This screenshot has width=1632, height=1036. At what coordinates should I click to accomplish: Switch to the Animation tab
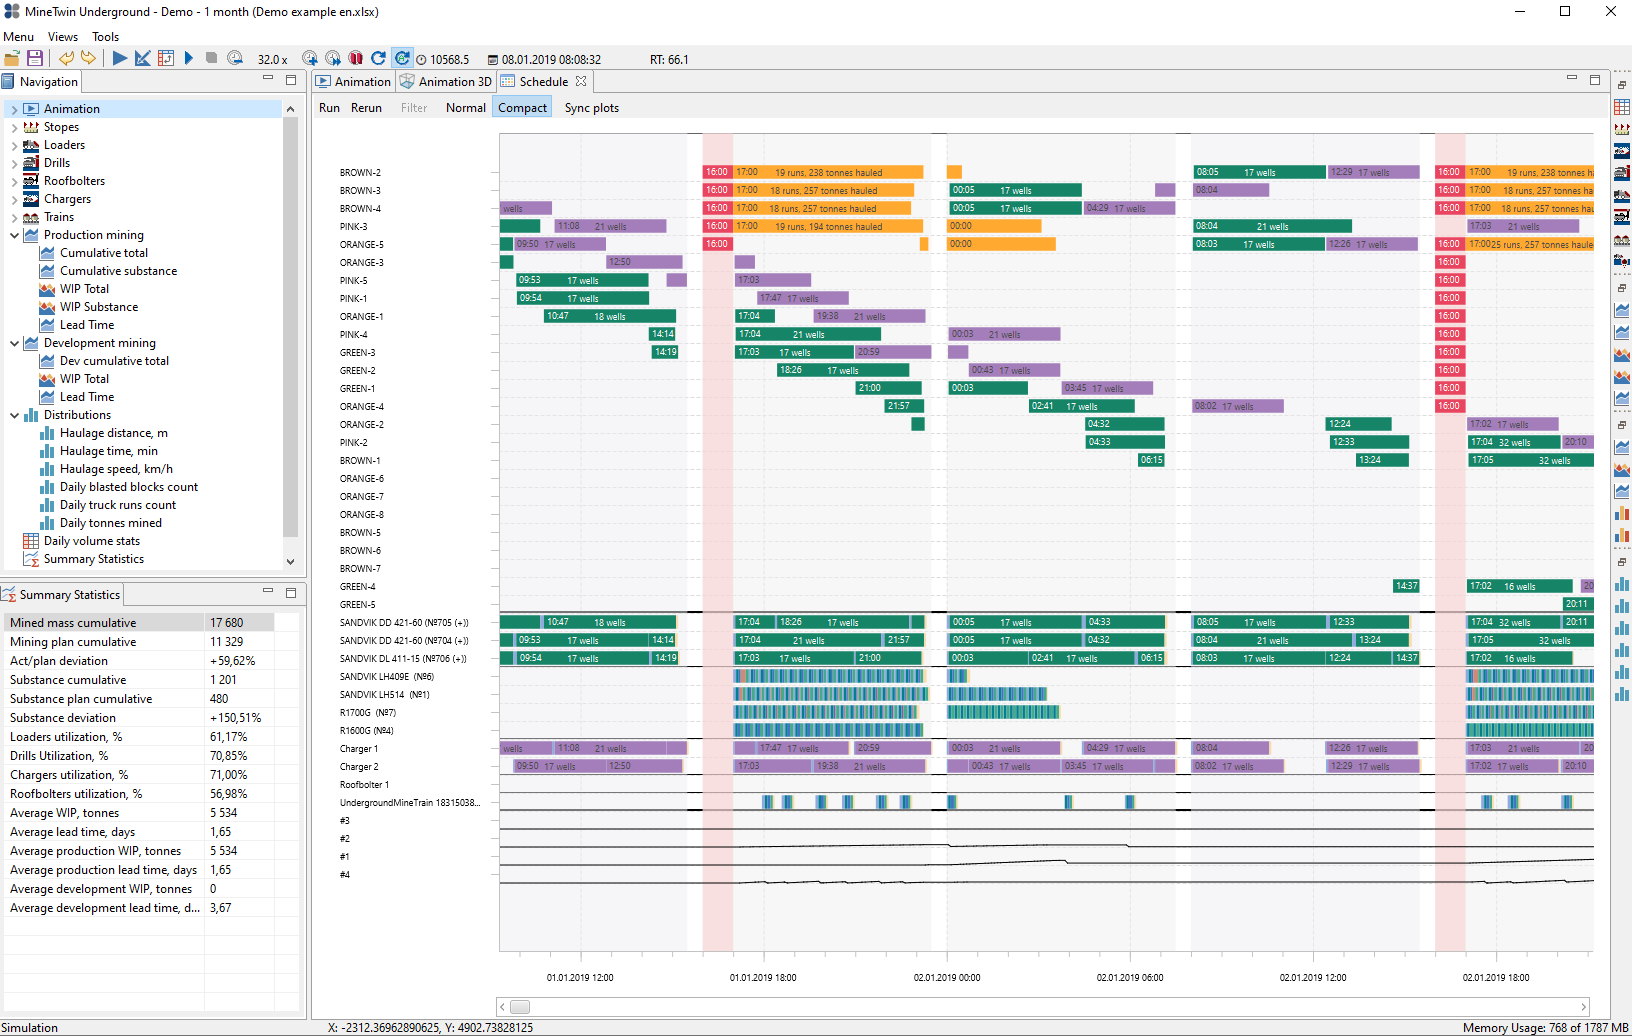[x=353, y=82]
